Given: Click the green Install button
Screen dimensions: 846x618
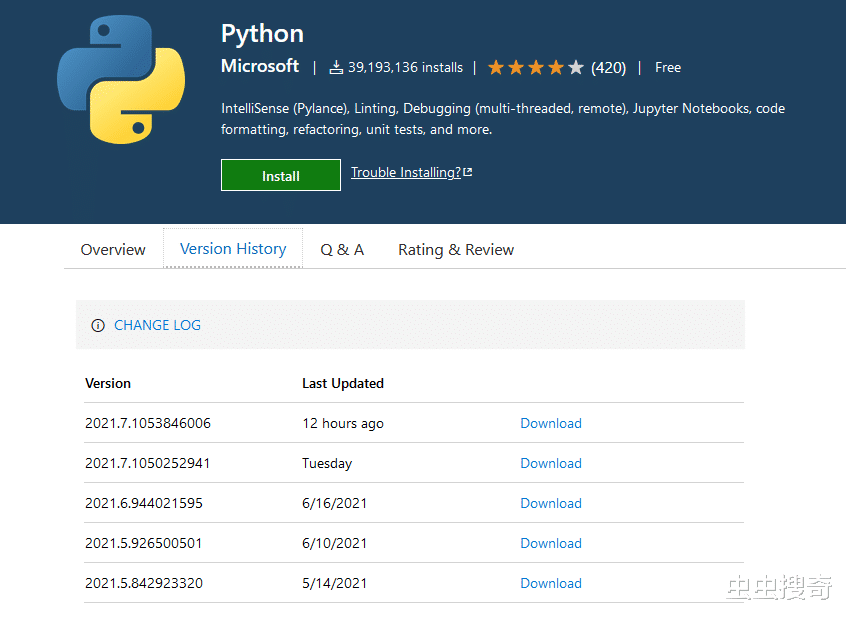Looking at the screenshot, I should point(281,175).
